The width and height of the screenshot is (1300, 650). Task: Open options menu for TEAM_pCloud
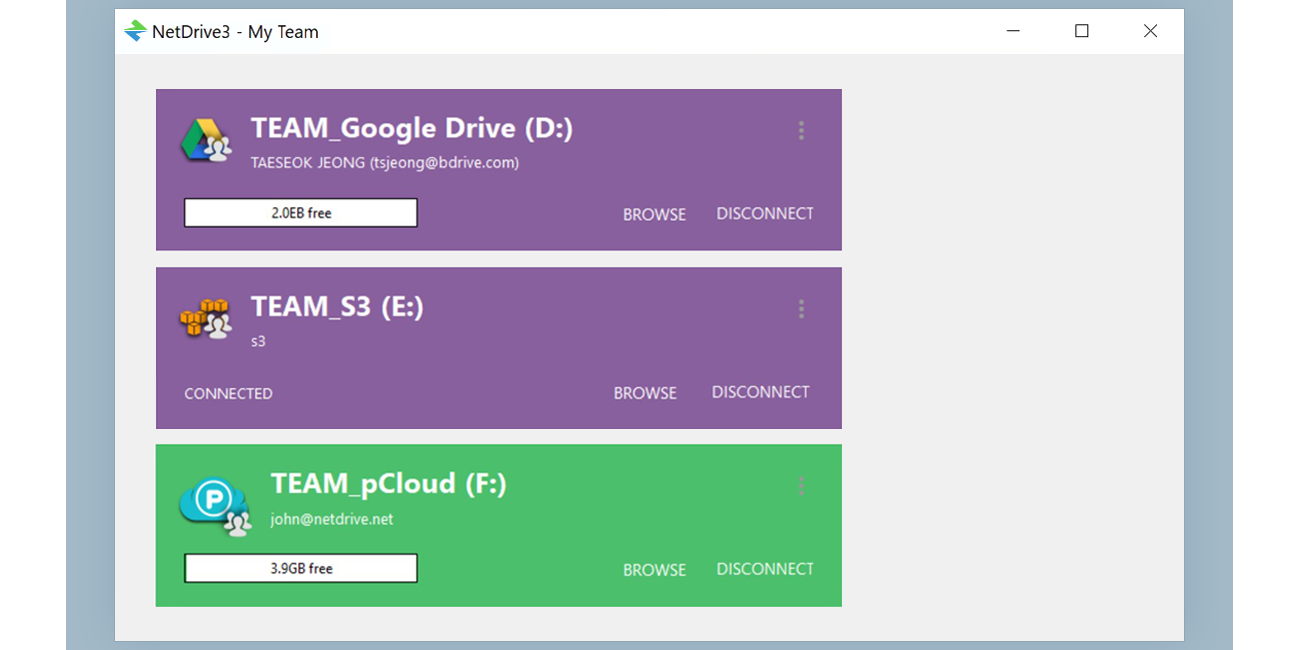tap(801, 486)
